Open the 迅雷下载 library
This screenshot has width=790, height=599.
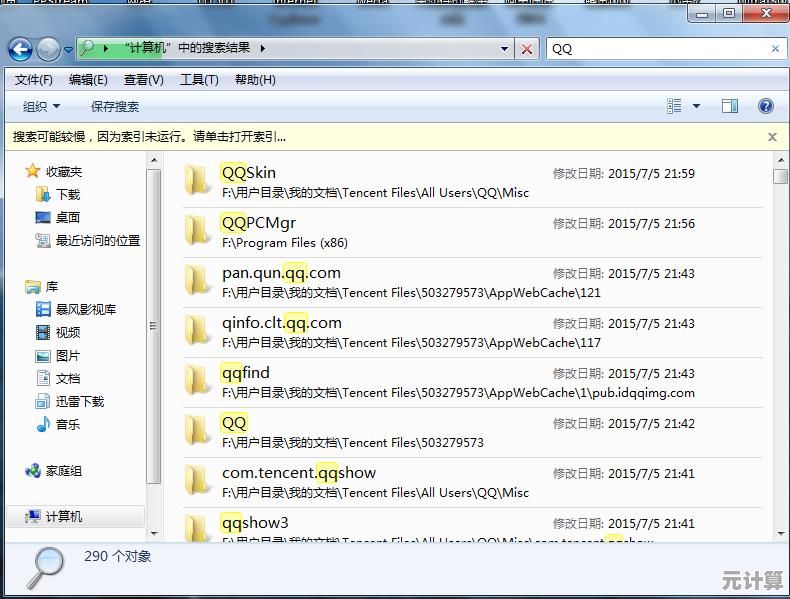pyautogui.click(x=80, y=402)
